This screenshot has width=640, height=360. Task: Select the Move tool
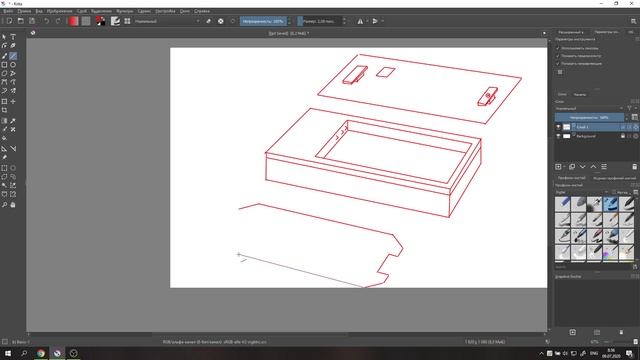(x=13, y=101)
